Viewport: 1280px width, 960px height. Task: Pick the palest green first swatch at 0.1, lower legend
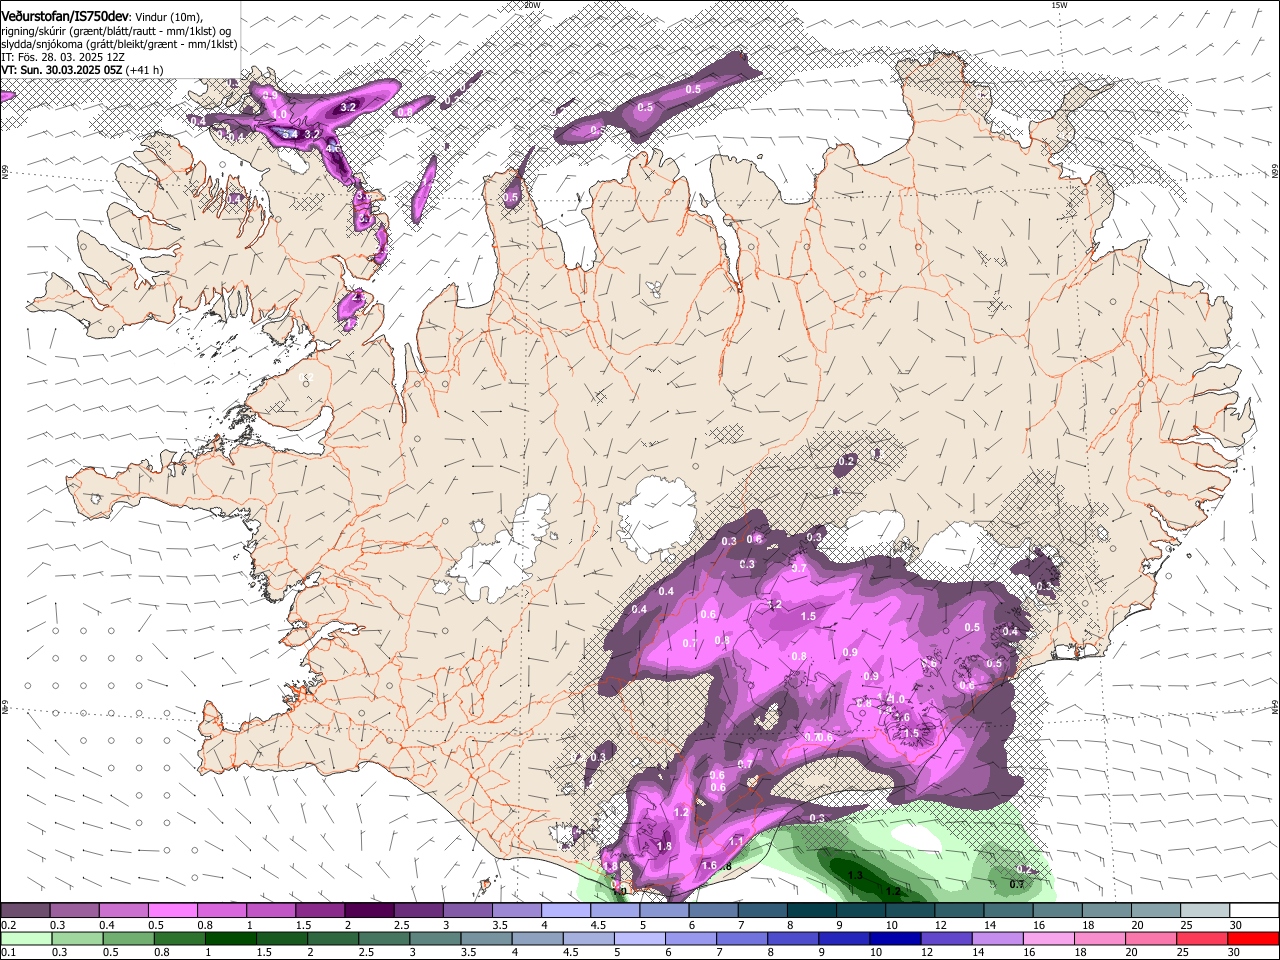(26, 939)
